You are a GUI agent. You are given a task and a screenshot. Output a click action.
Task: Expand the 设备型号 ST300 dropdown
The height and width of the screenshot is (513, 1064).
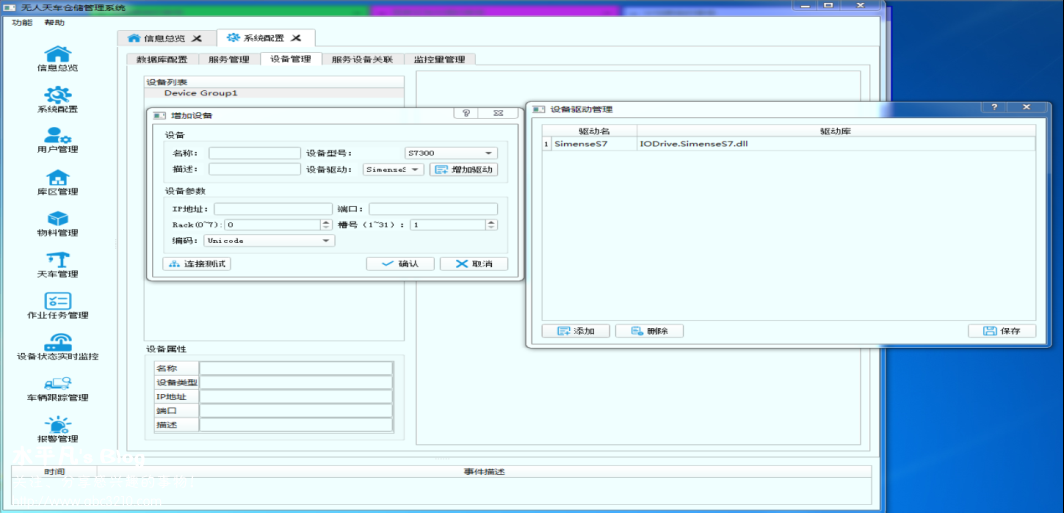pos(450,153)
